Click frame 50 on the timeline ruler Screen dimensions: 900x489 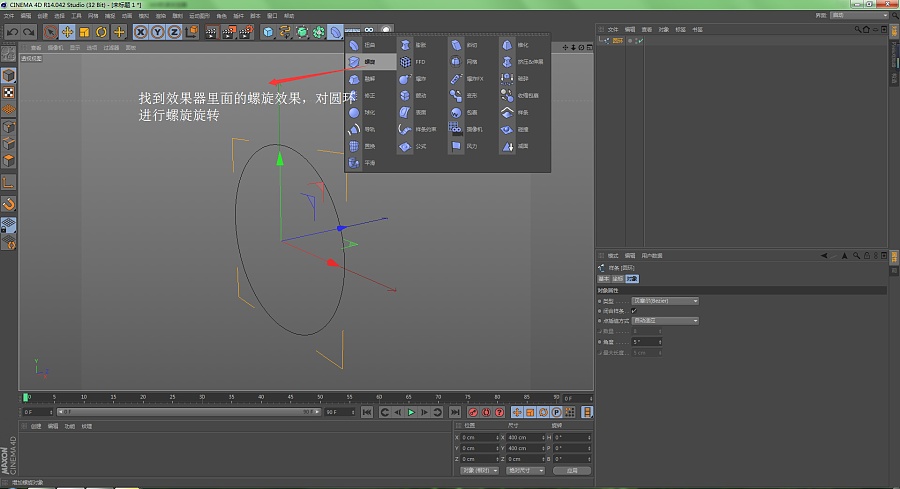pyautogui.click(x=320, y=397)
